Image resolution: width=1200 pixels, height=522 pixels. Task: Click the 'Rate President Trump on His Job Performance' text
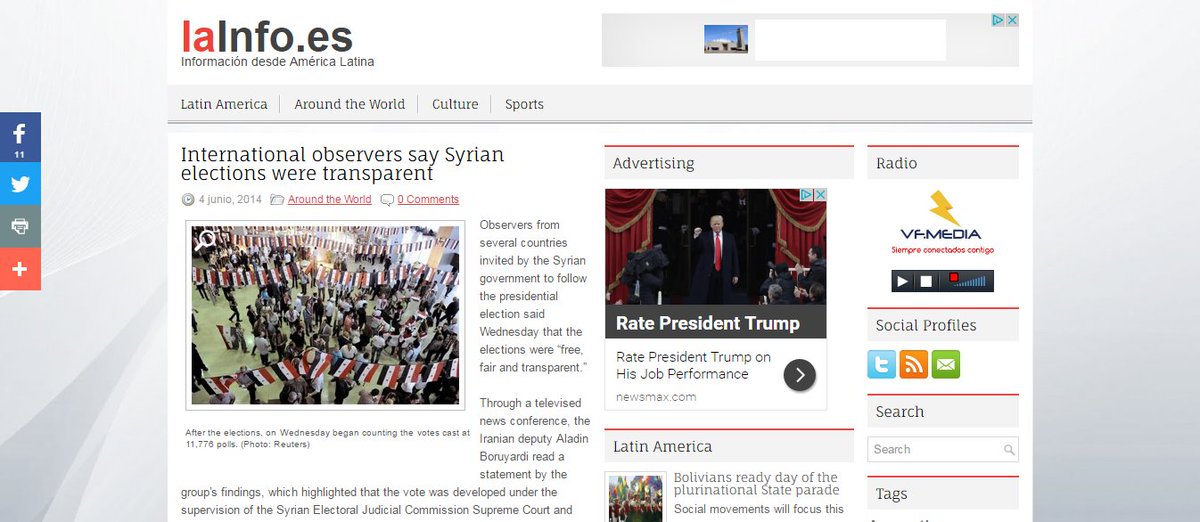tap(693, 365)
